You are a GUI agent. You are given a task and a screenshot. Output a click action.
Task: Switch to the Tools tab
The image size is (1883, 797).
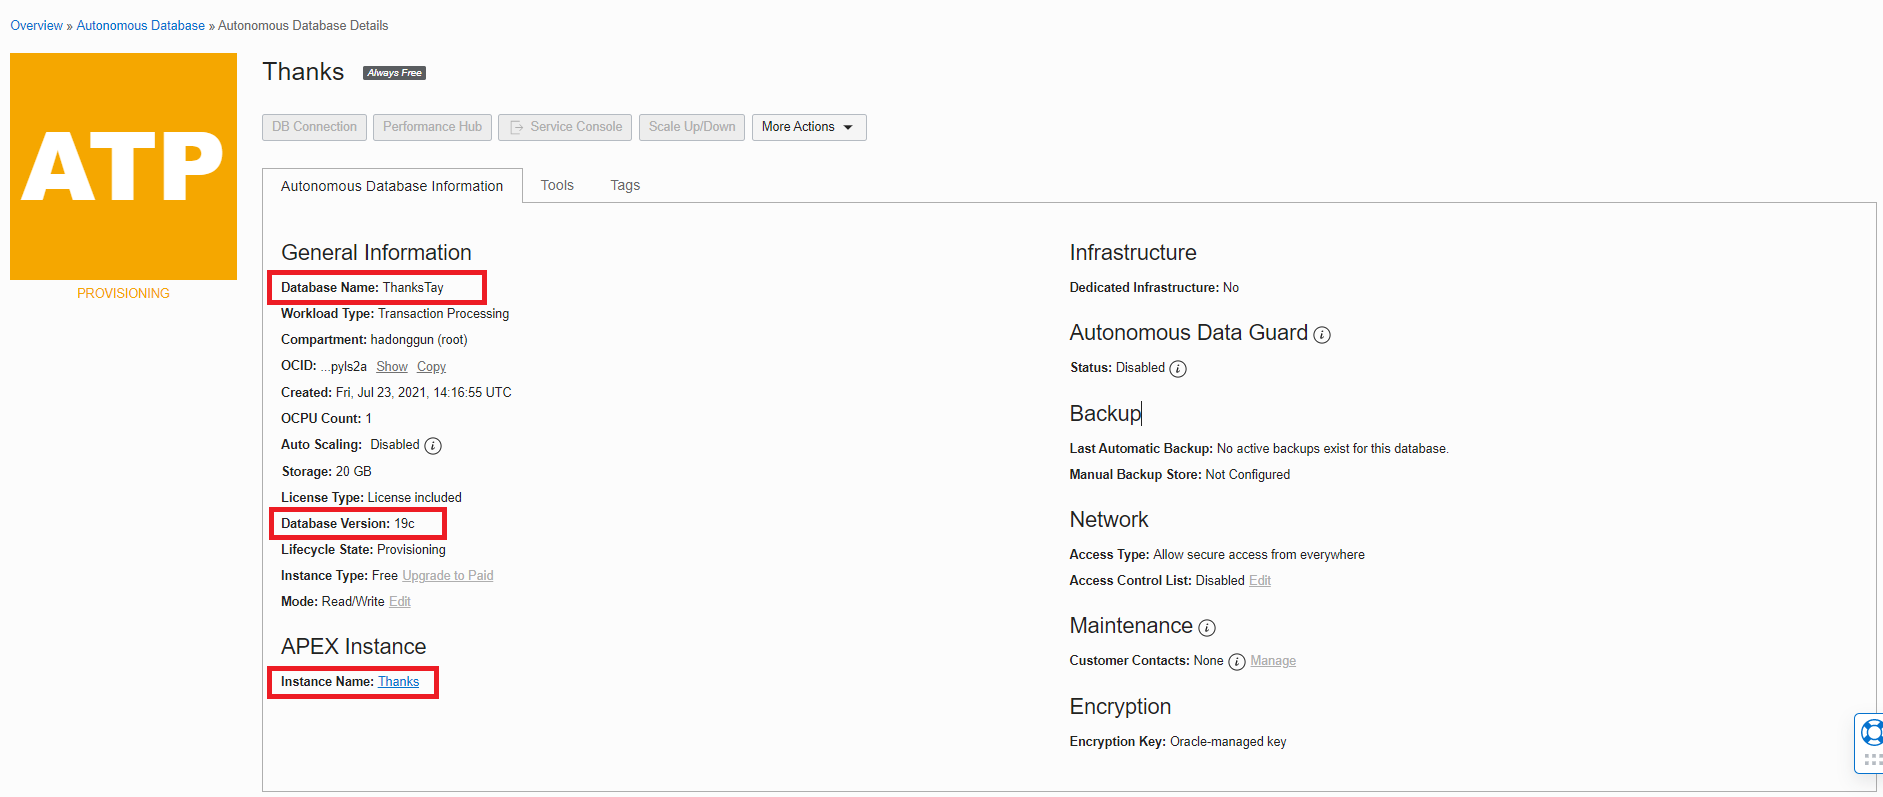tap(557, 185)
